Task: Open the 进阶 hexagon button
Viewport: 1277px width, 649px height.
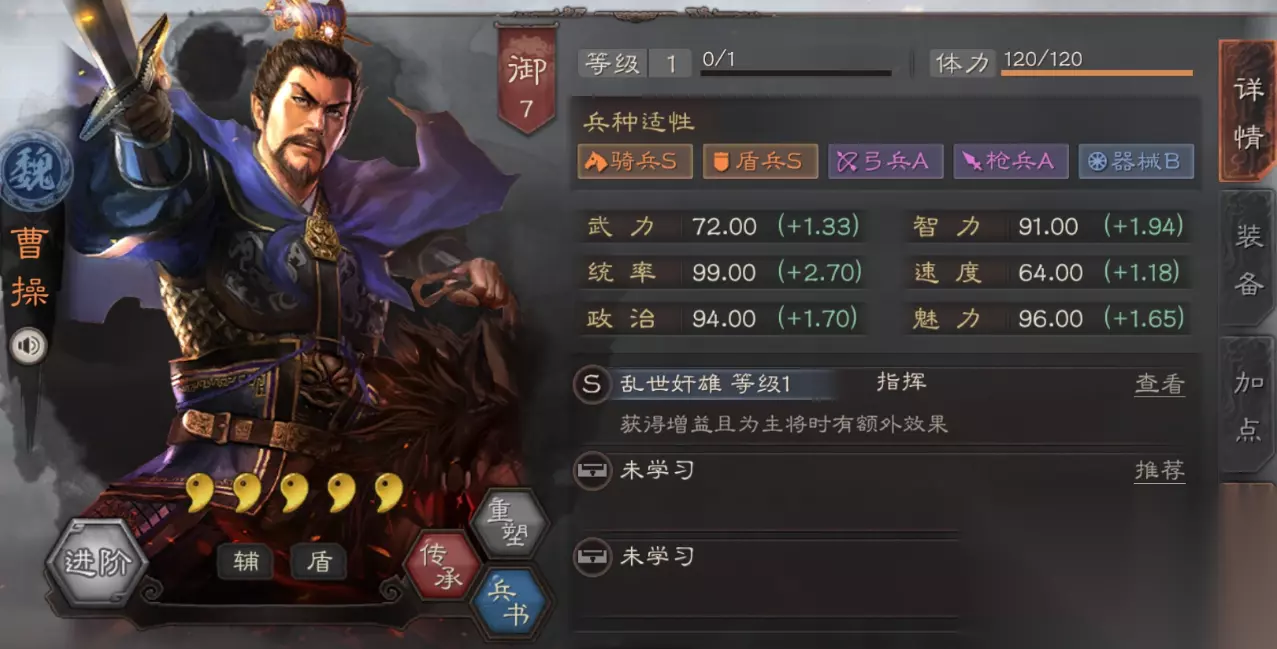Action: point(96,561)
